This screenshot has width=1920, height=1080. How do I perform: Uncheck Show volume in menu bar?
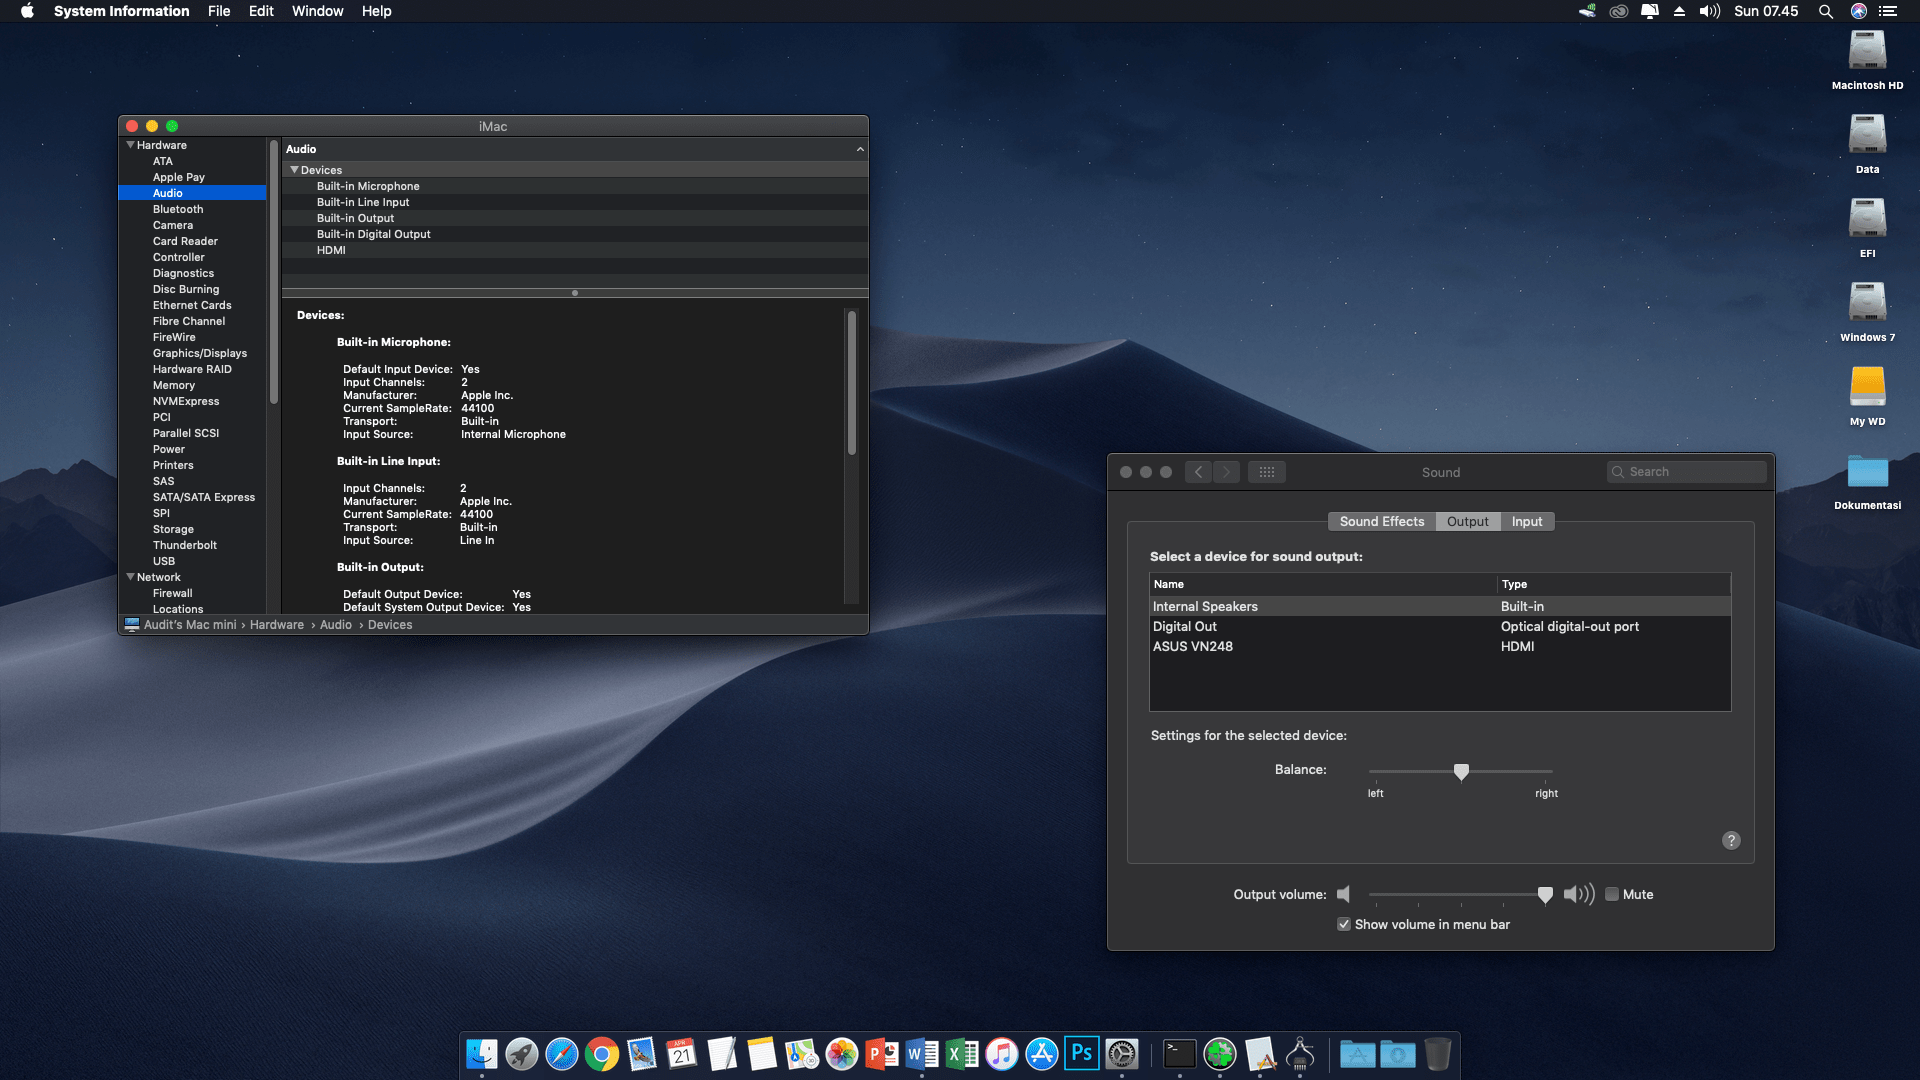(x=1344, y=925)
